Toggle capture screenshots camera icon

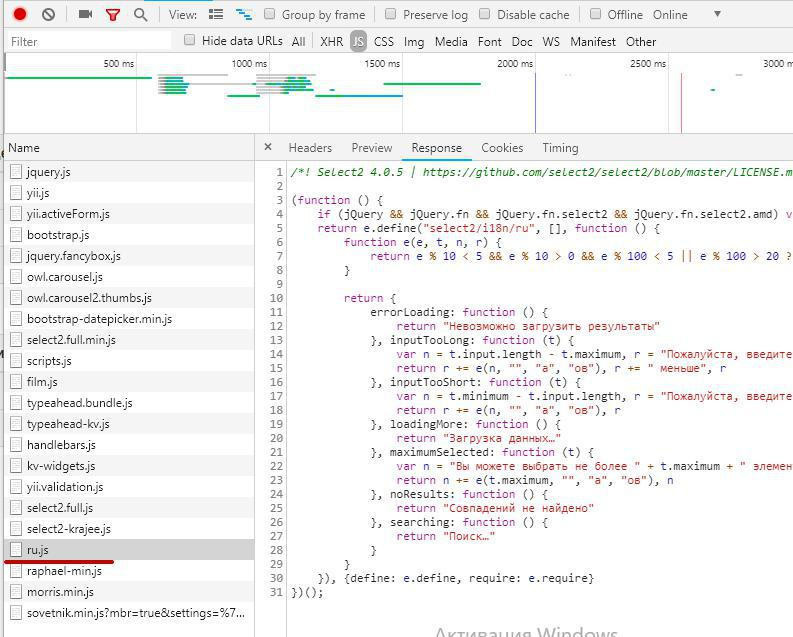point(85,14)
